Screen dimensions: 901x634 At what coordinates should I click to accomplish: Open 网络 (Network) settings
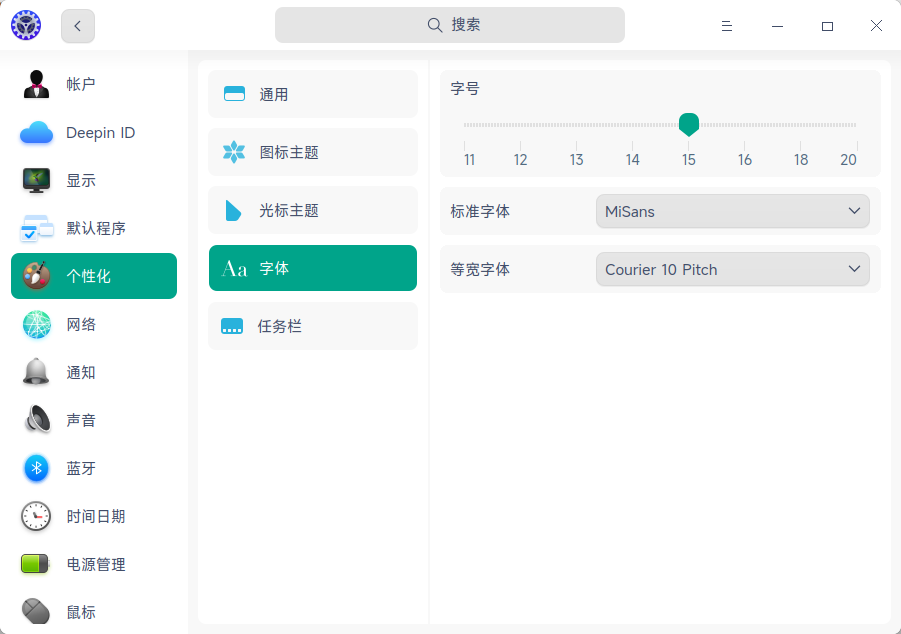tap(36, 324)
